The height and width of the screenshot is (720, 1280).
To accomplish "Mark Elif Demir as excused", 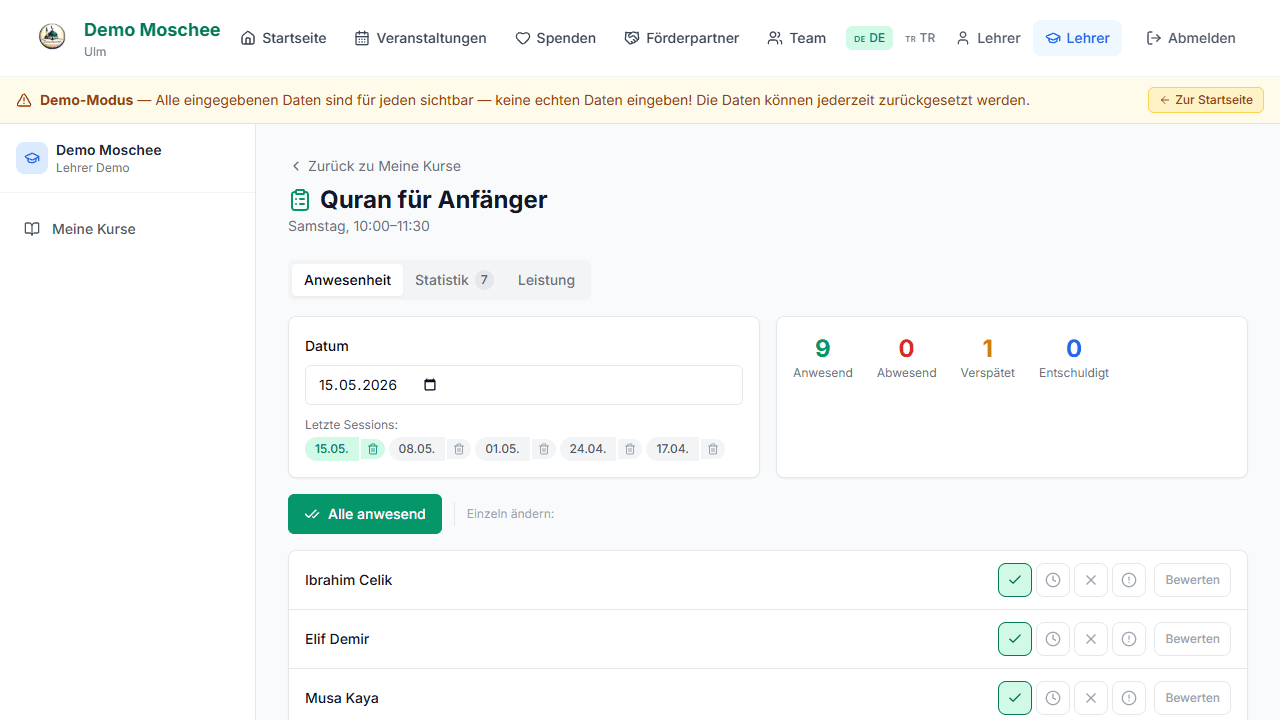I will click(1129, 639).
